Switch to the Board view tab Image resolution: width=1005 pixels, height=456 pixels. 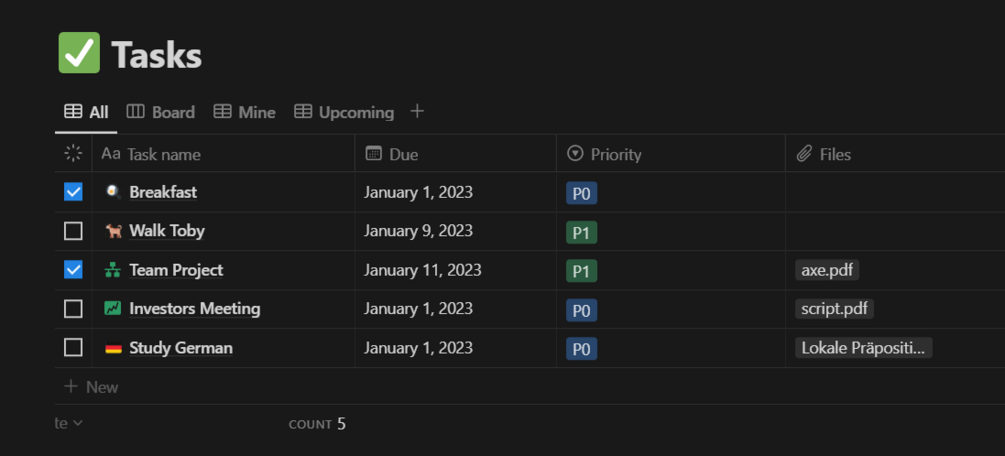click(x=161, y=112)
